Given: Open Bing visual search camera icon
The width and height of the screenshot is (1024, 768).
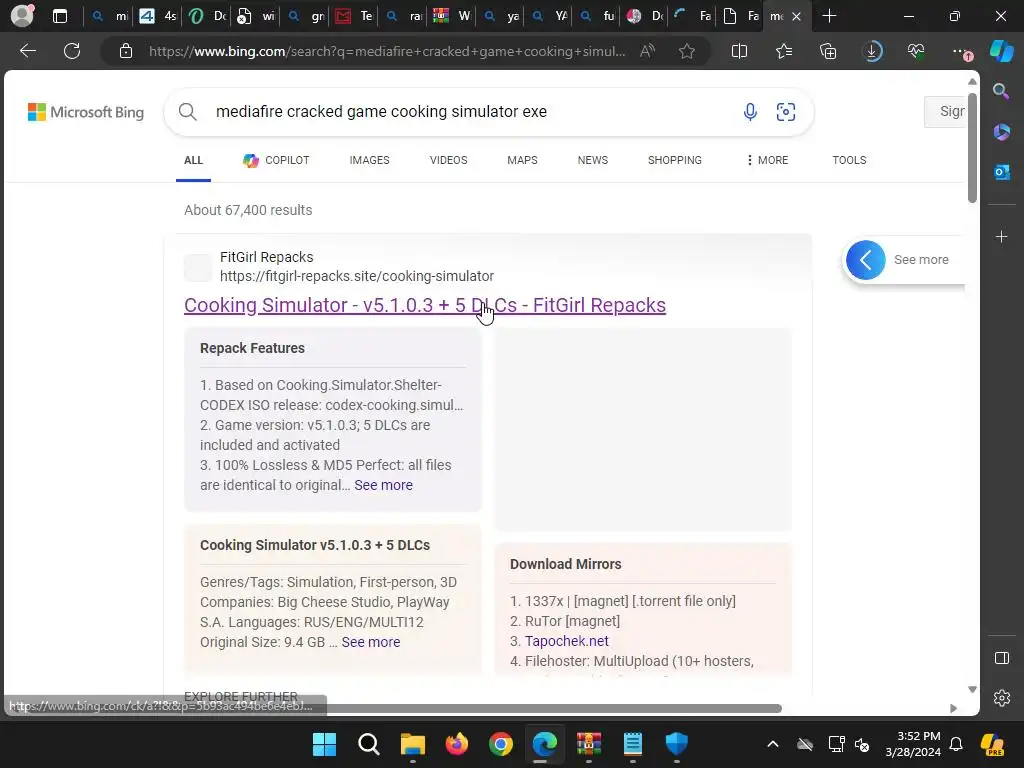Looking at the screenshot, I should [x=786, y=112].
